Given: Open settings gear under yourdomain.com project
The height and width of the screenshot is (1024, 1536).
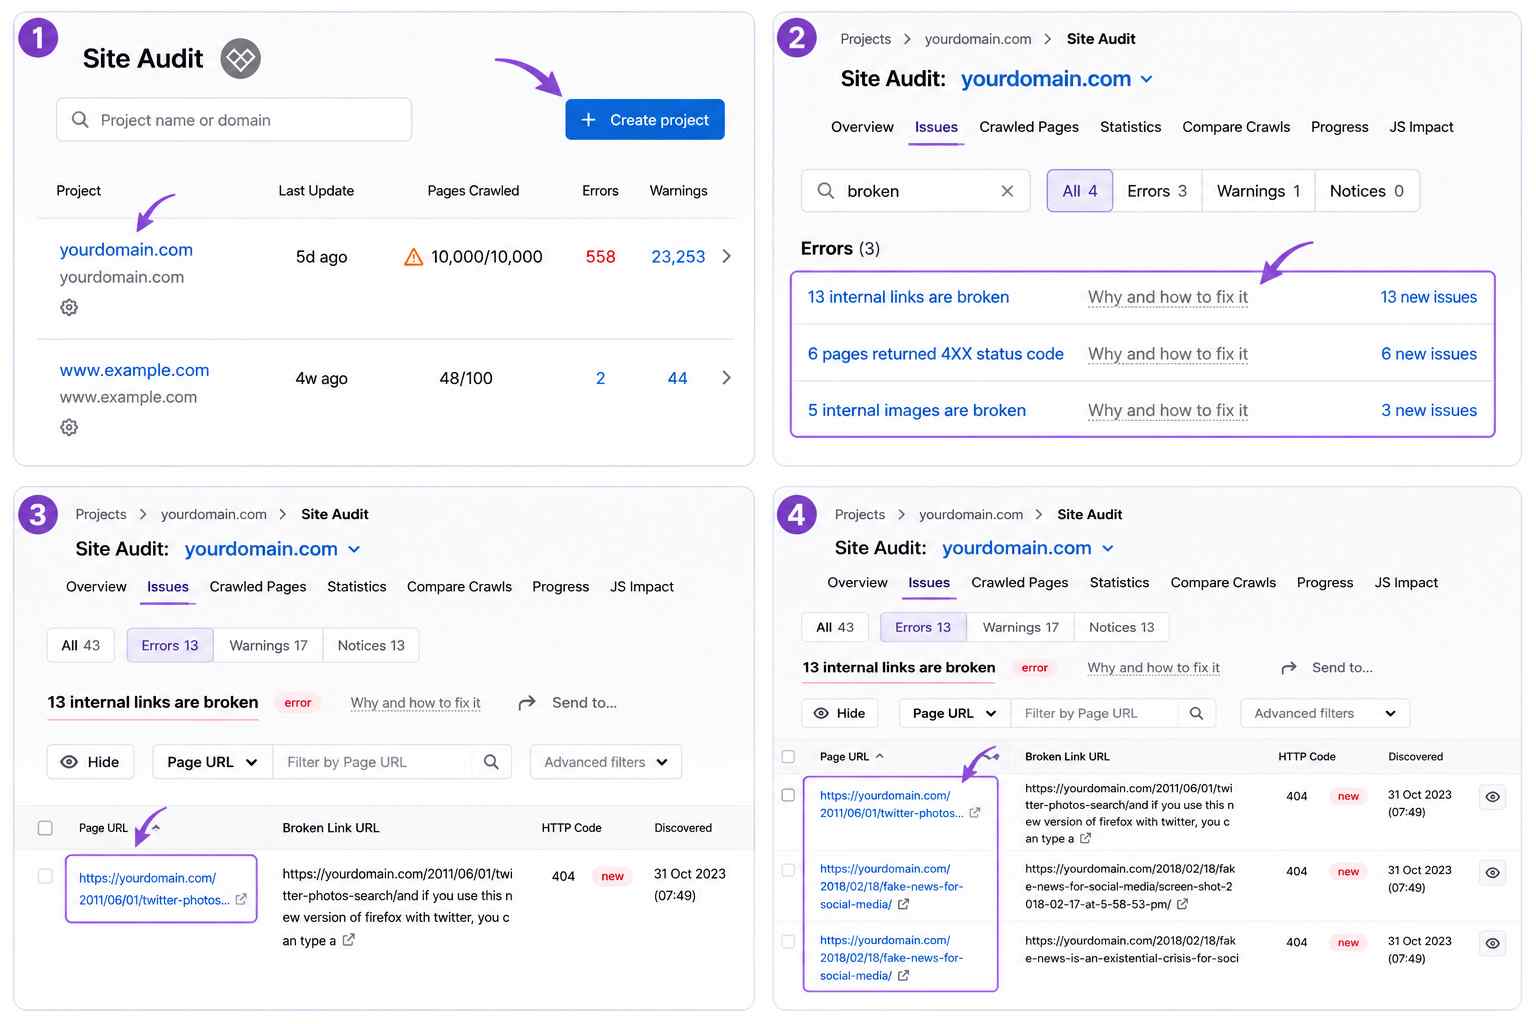Looking at the screenshot, I should [69, 307].
